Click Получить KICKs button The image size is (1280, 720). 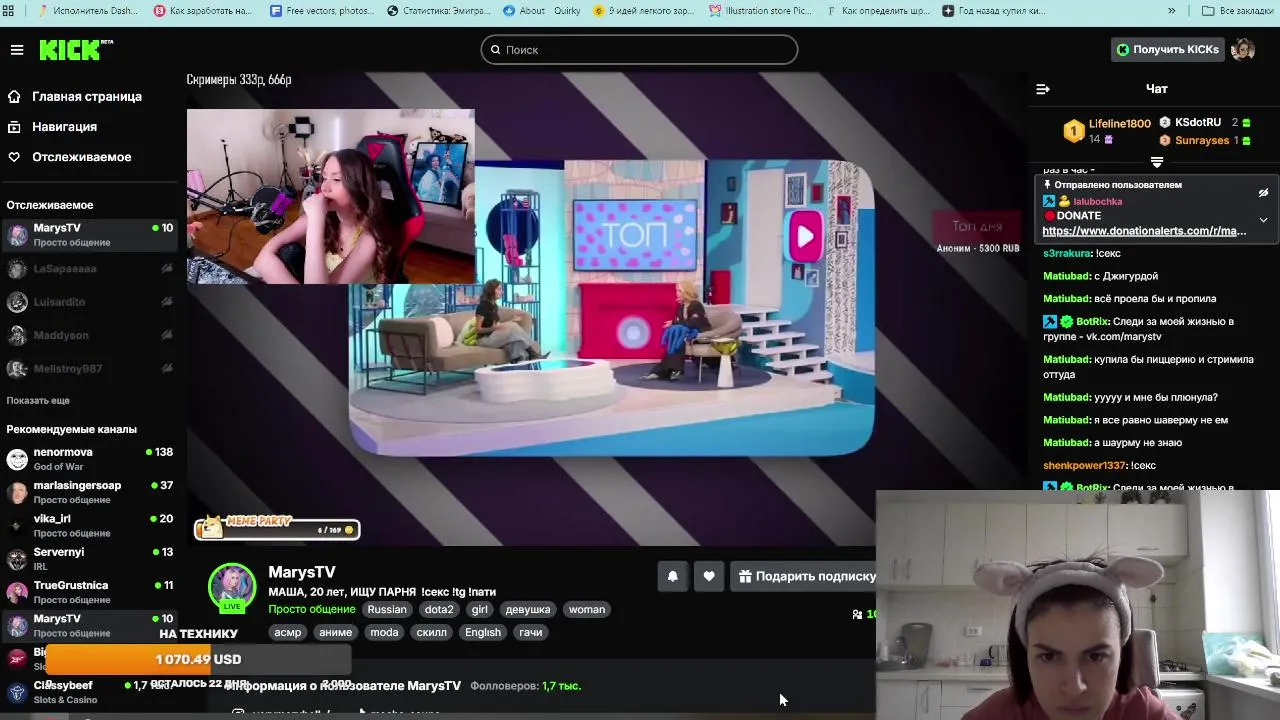tap(1167, 50)
